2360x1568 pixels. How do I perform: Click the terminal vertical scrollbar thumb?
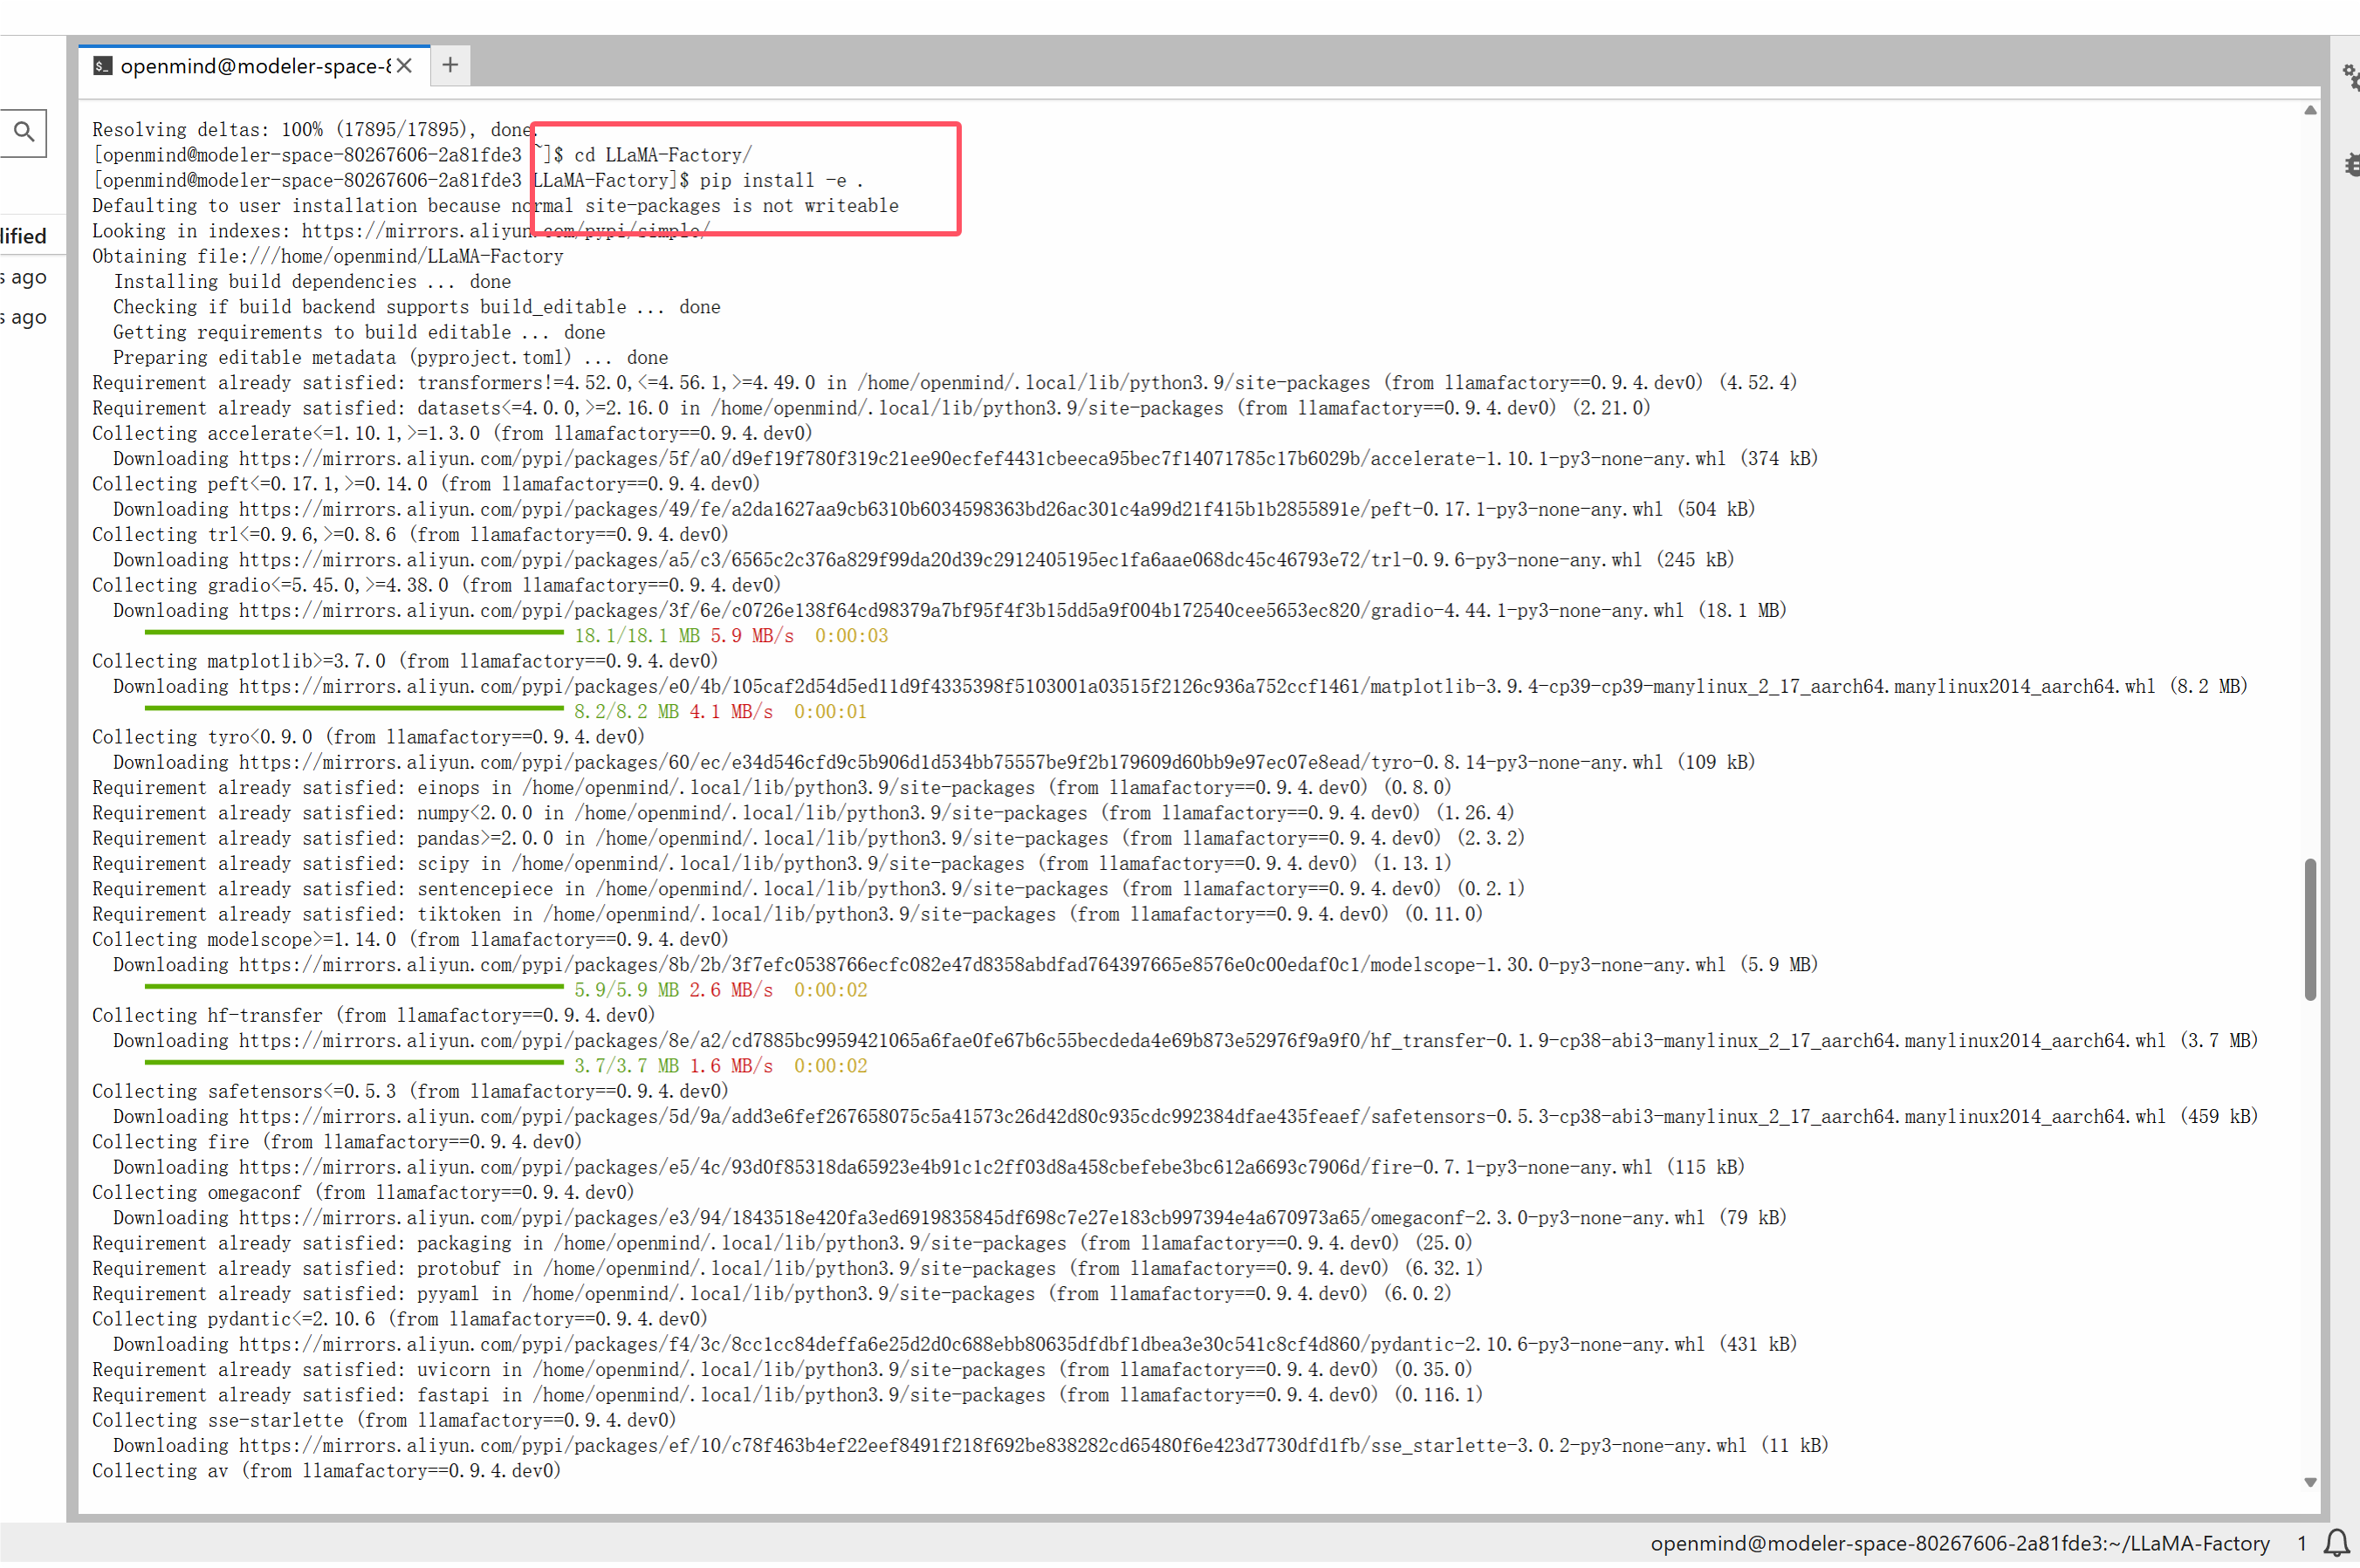pyautogui.click(x=2310, y=930)
